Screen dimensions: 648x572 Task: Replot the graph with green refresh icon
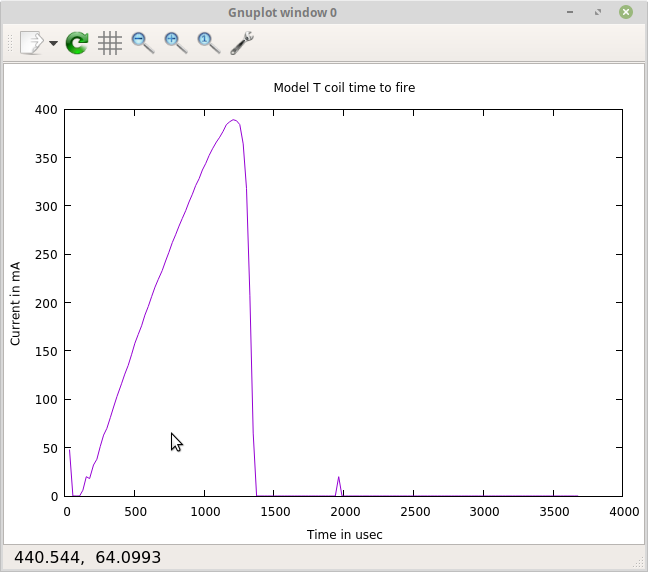point(77,43)
